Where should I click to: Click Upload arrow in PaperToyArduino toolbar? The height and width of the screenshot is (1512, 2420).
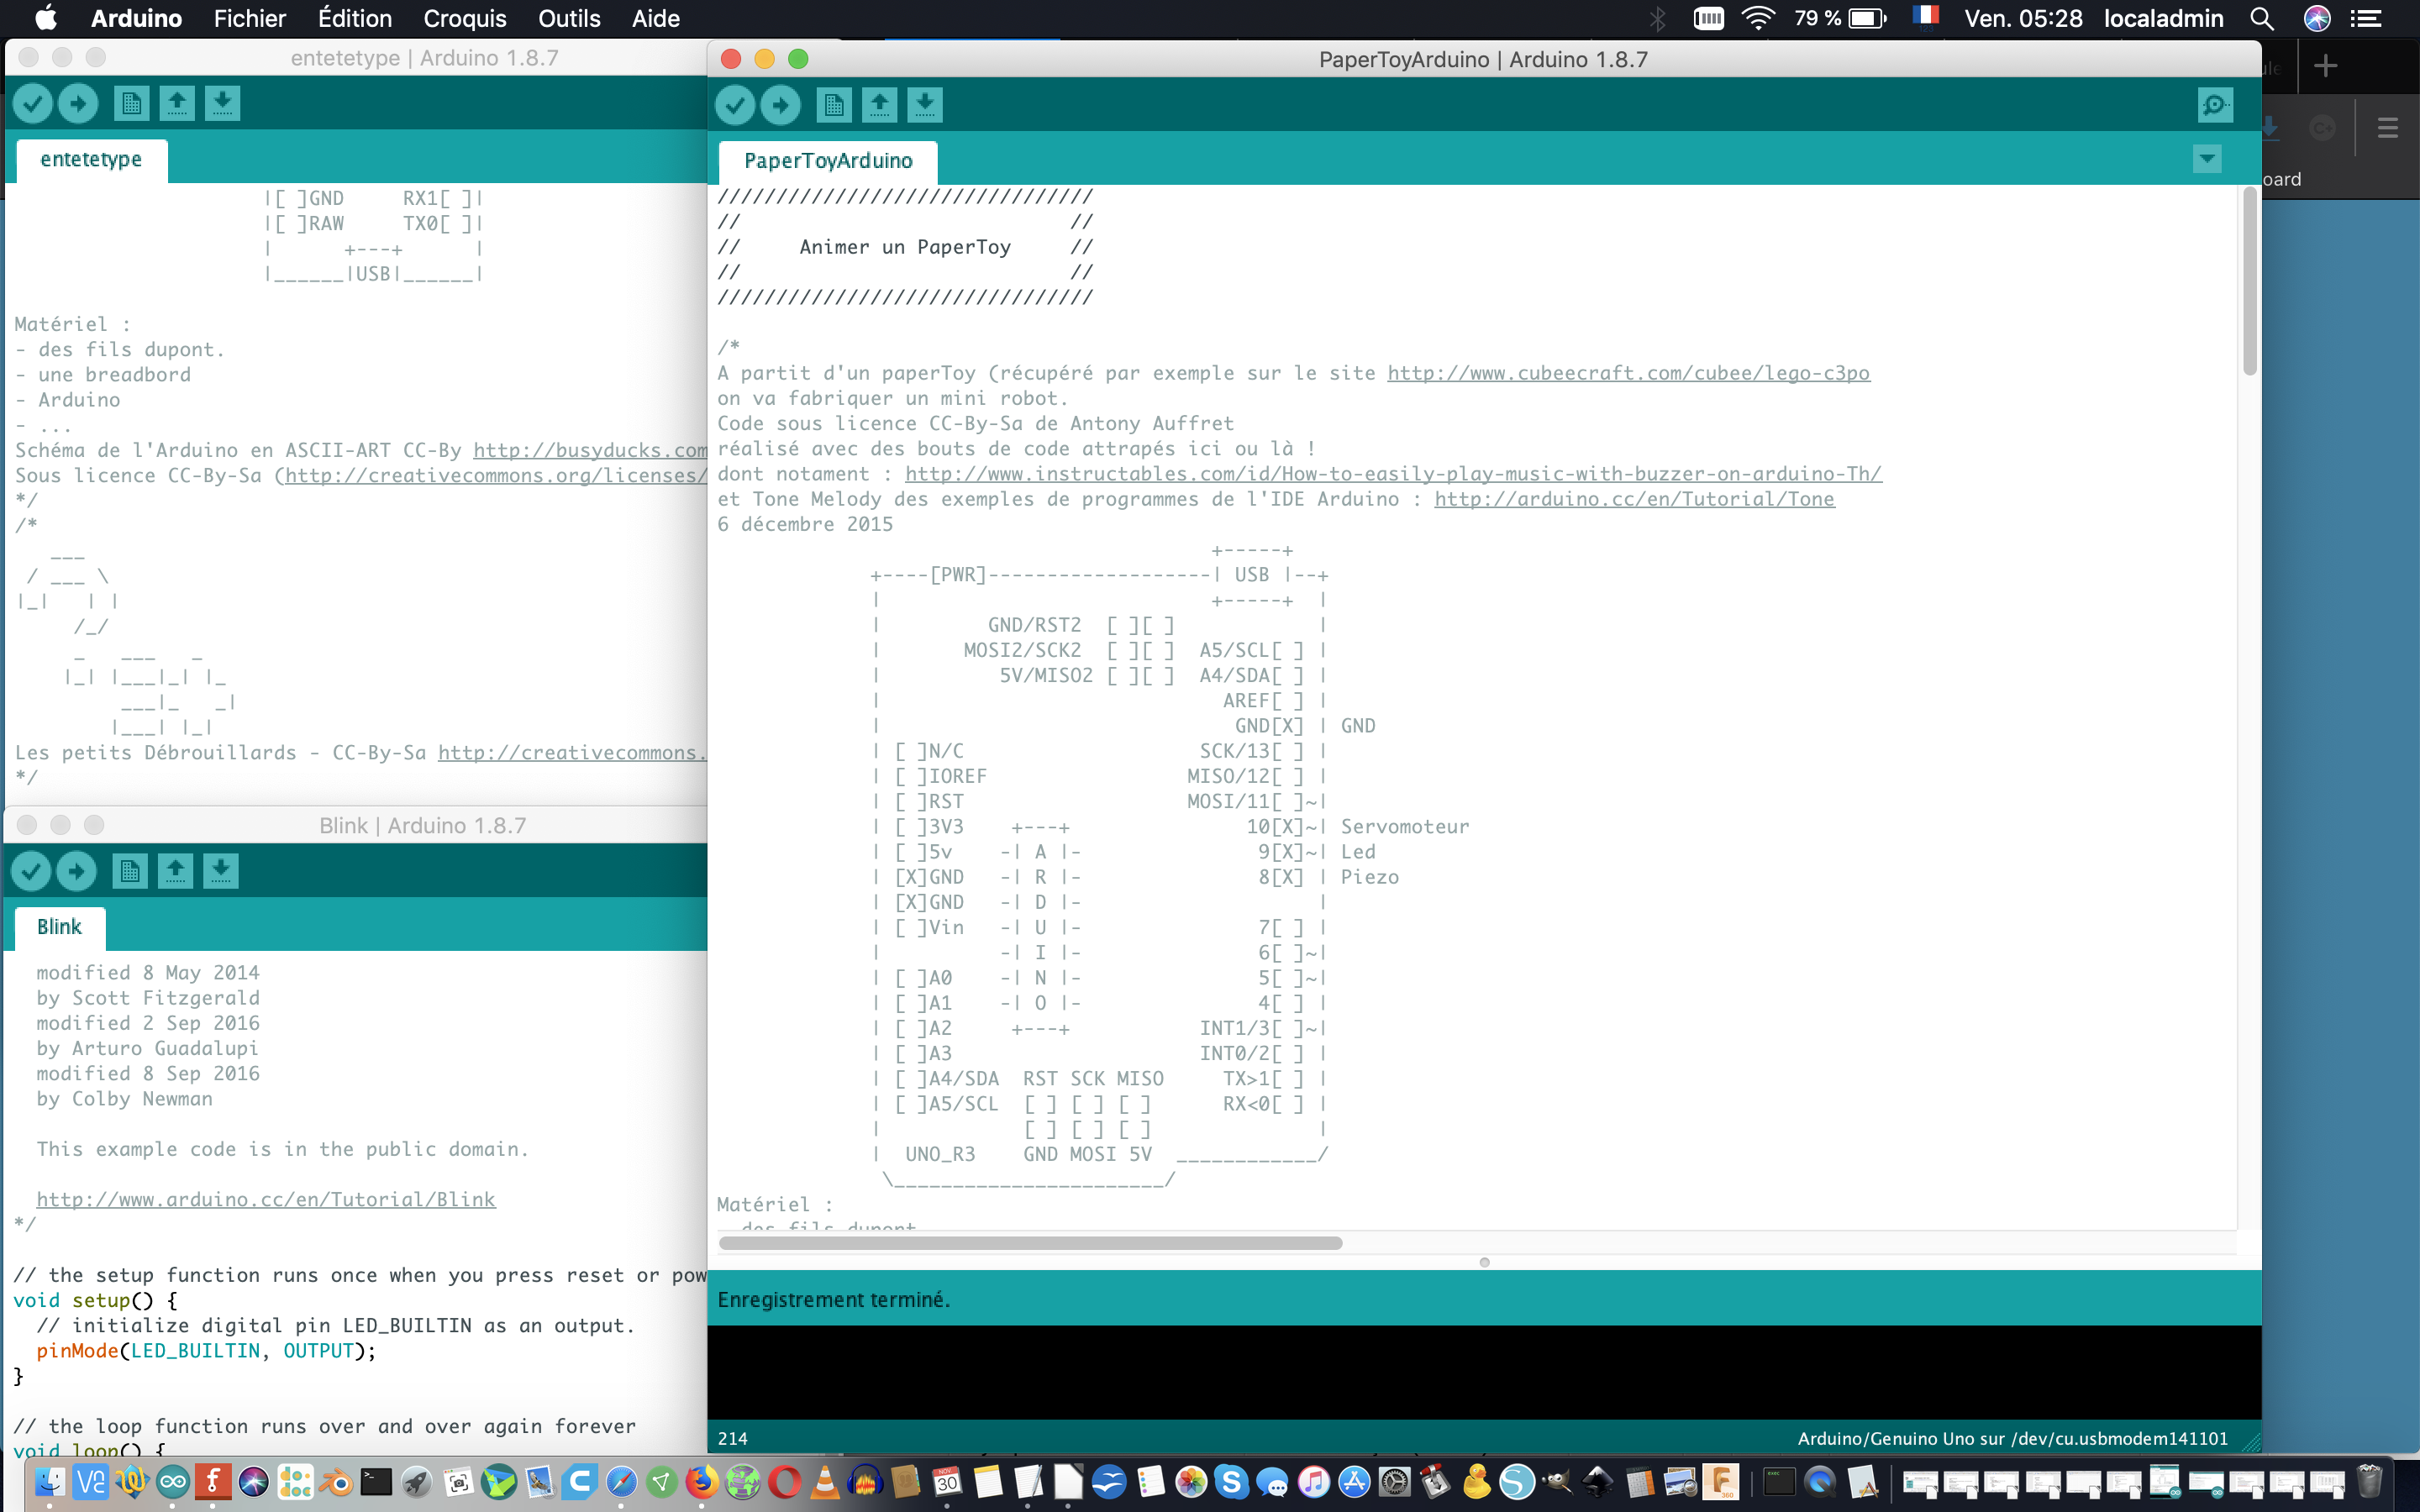(x=780, y=105)
